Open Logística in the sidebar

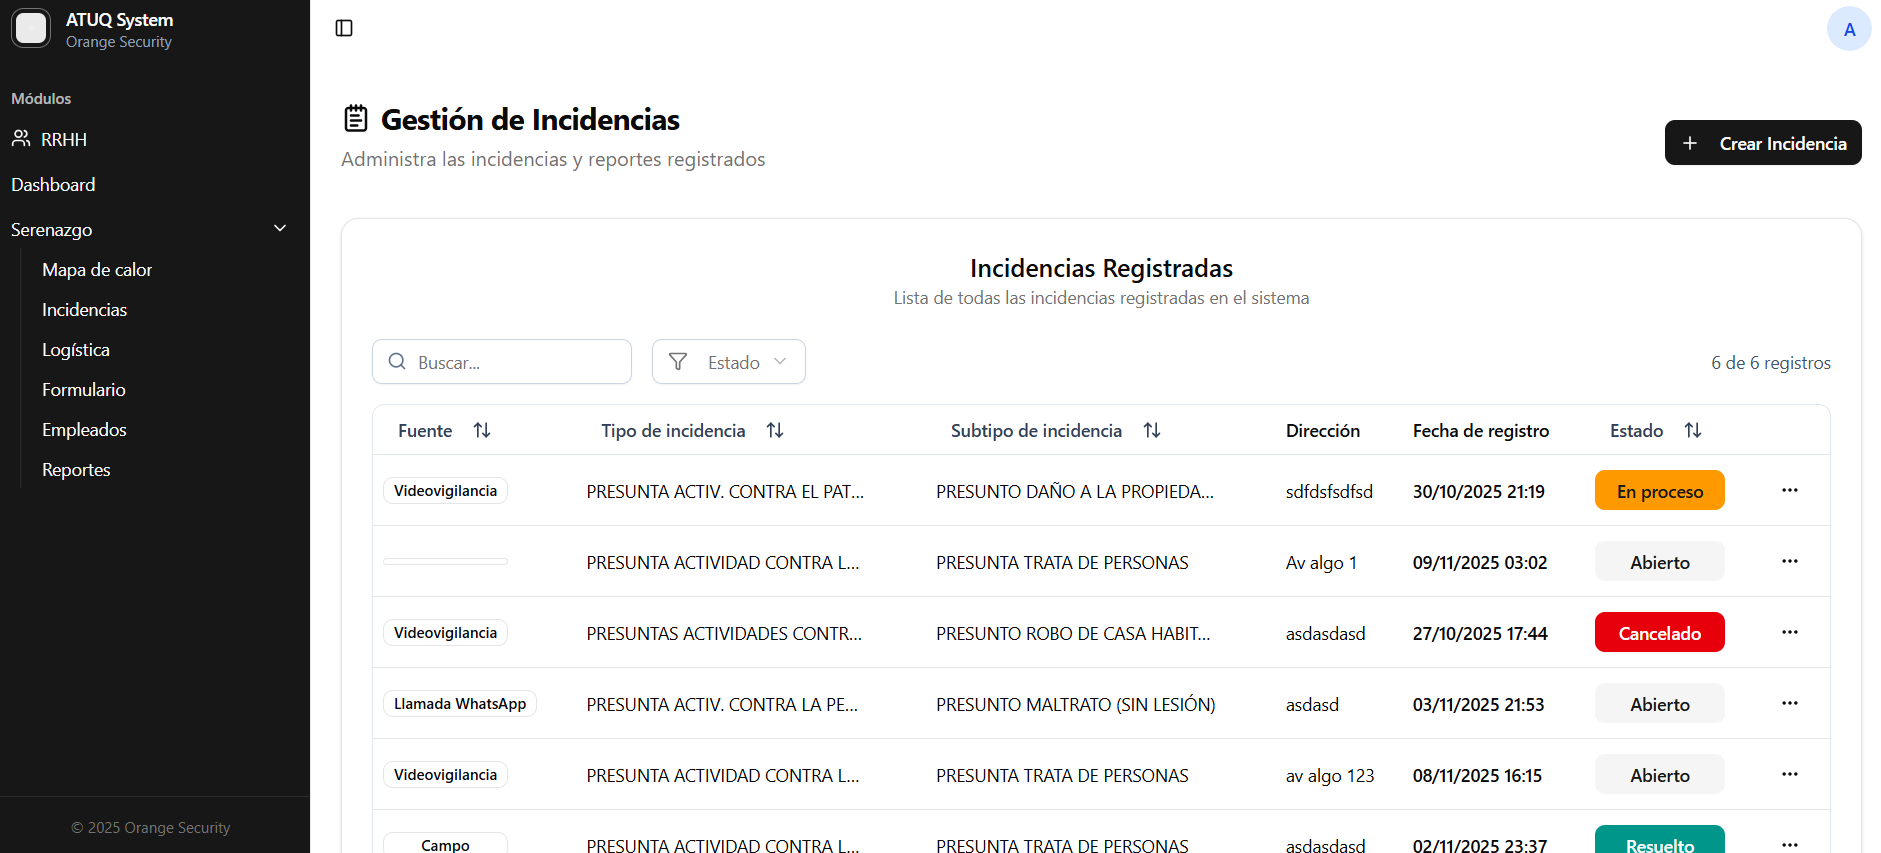[x=76, y=350]
